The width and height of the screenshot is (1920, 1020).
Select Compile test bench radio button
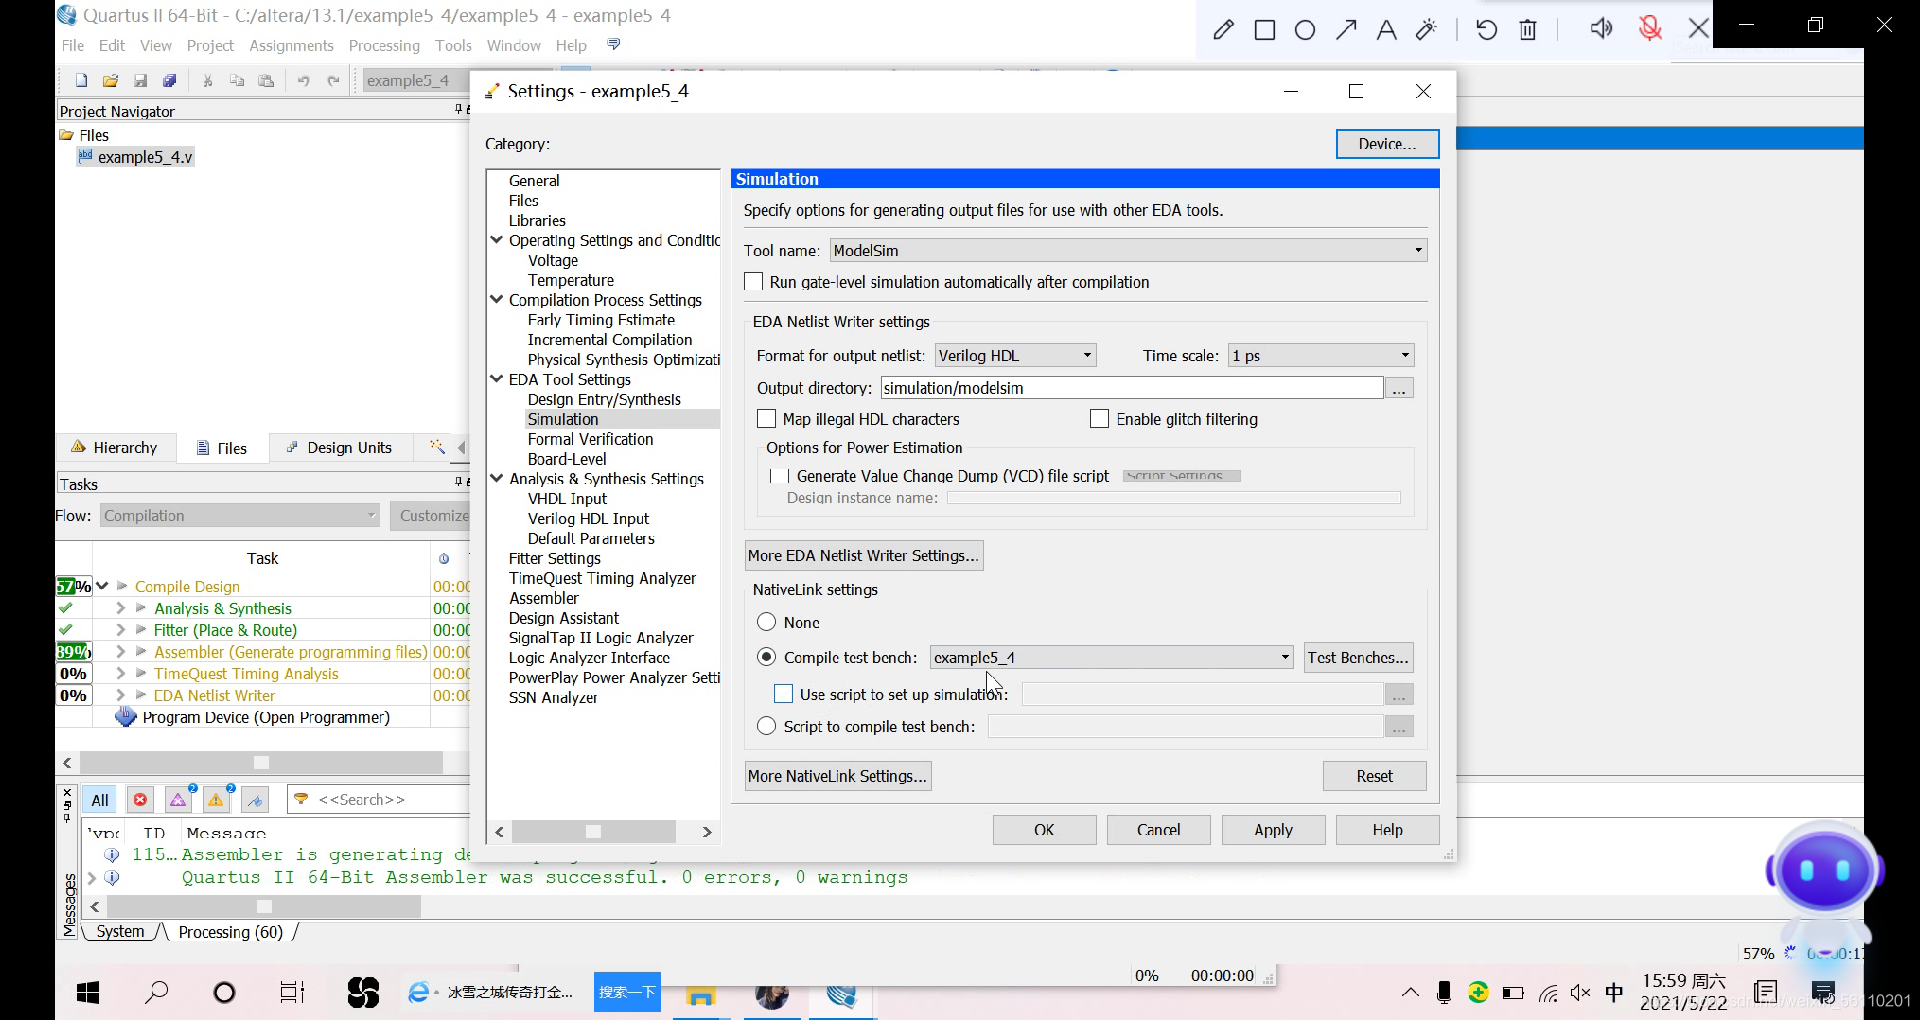click(x=767, y=657)
